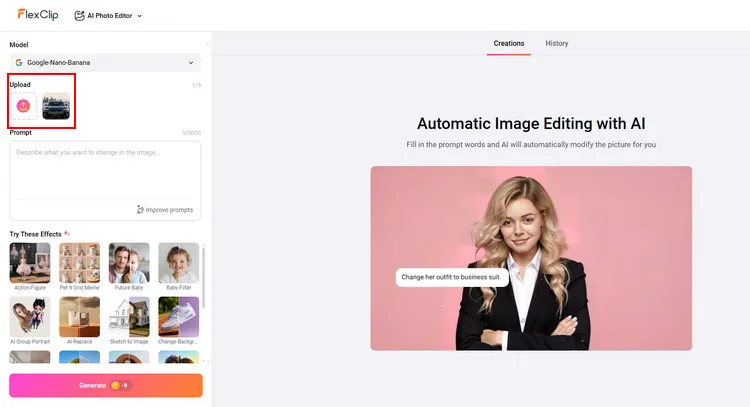The image size is (750, 407).
Task: Switch to the Creations tab
Action: coord(509,44)
